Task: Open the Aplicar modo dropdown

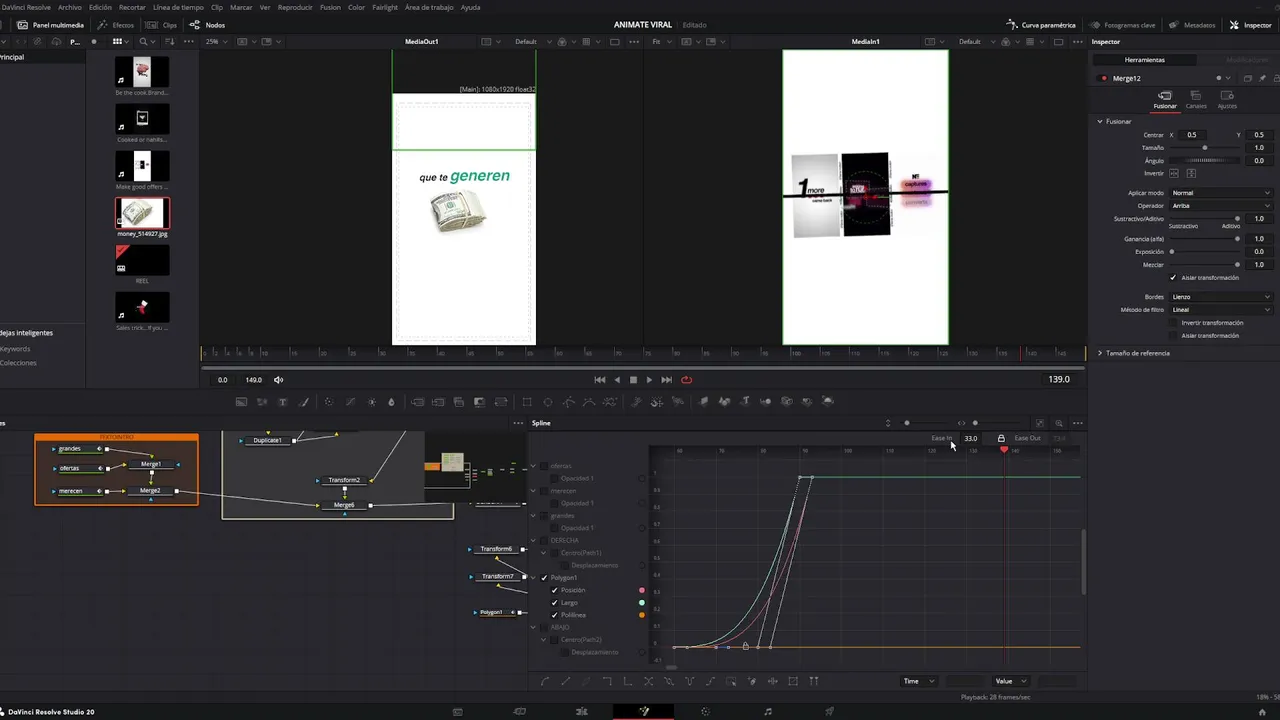Action: pos(1220,193)
